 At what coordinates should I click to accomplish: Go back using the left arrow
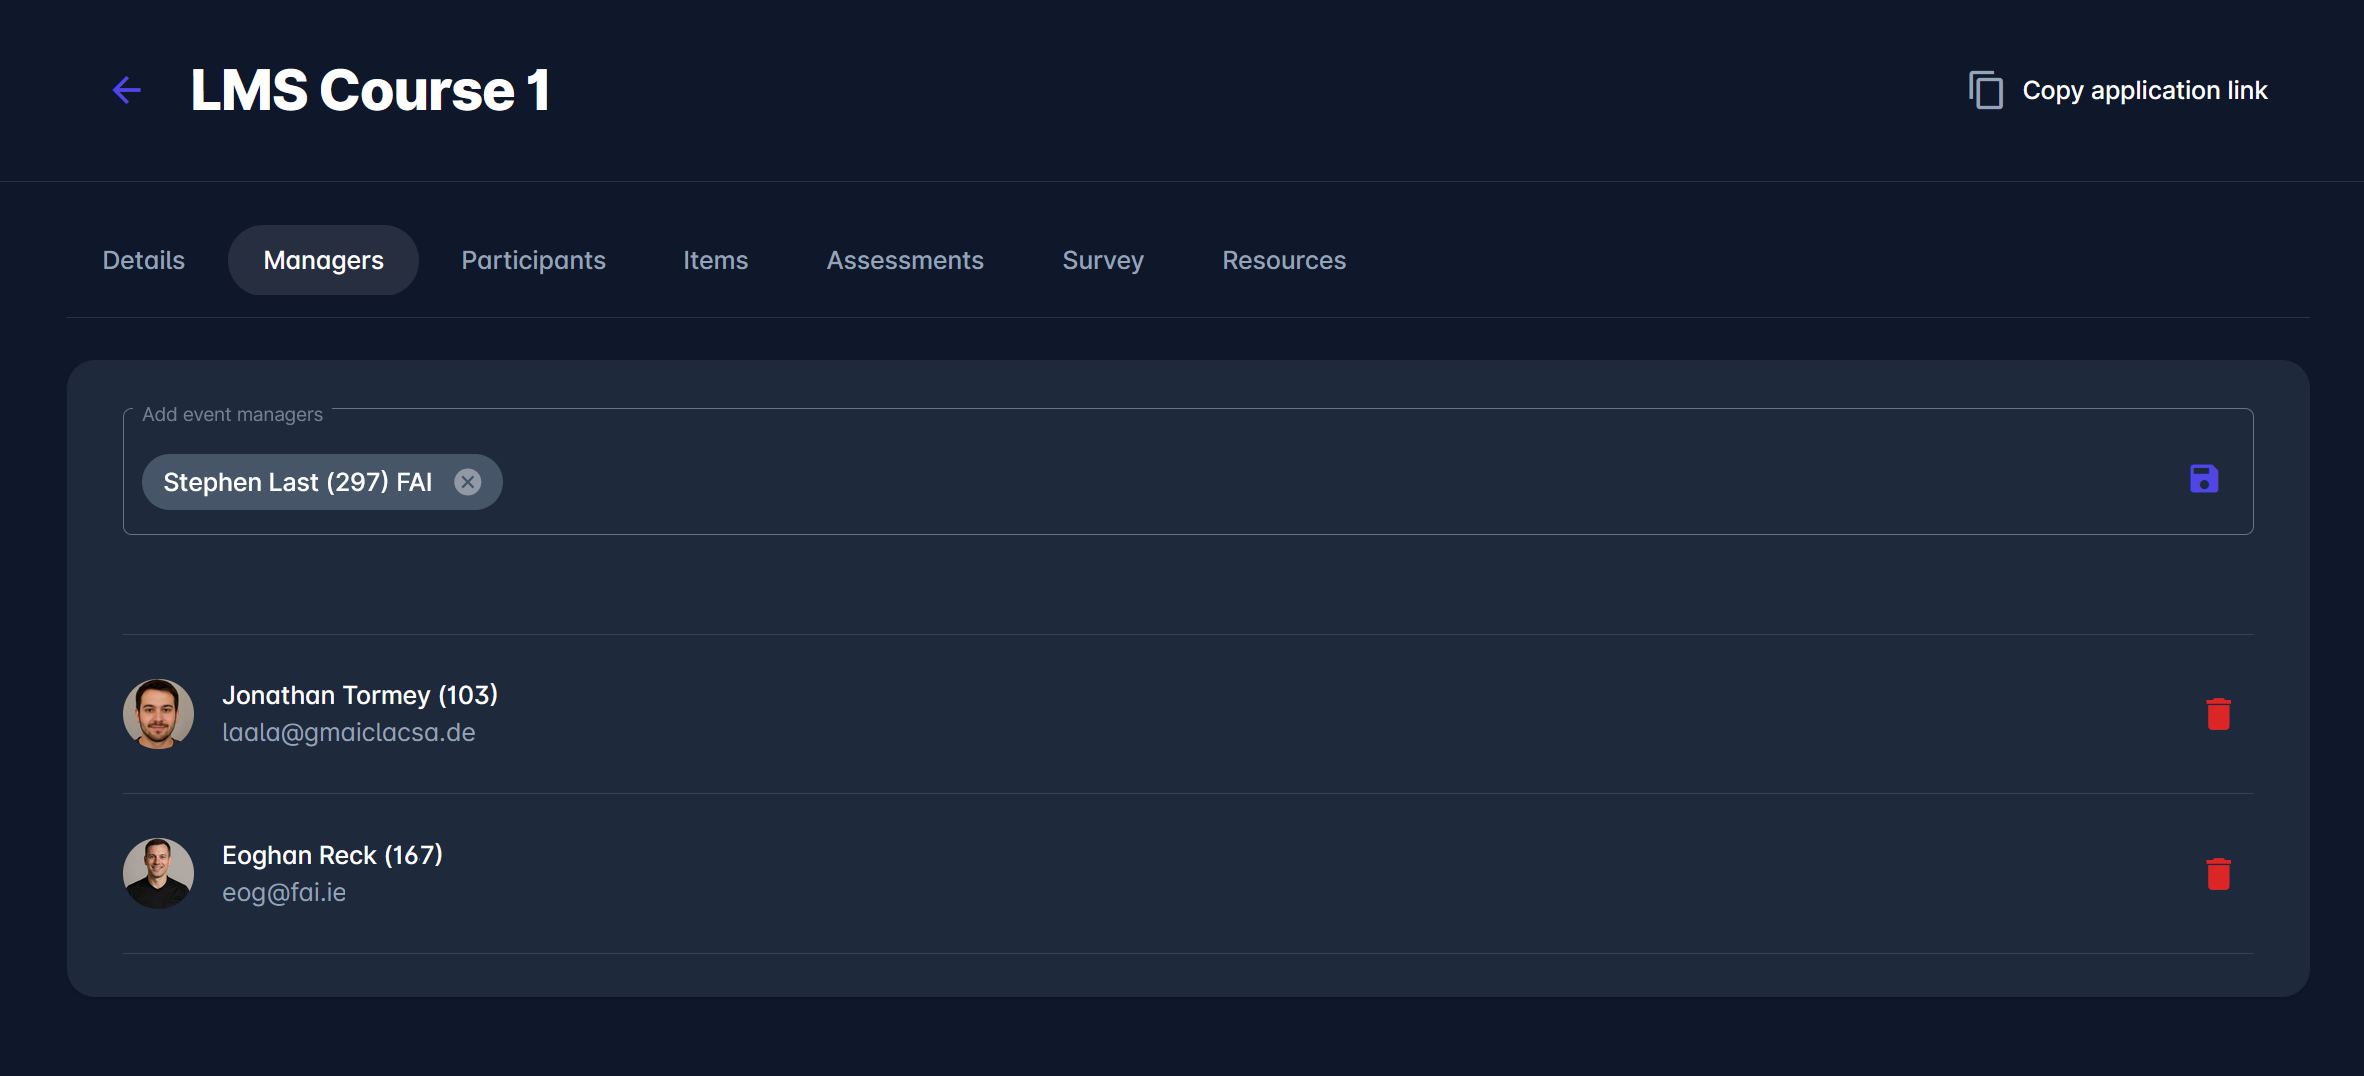(127, 90)
